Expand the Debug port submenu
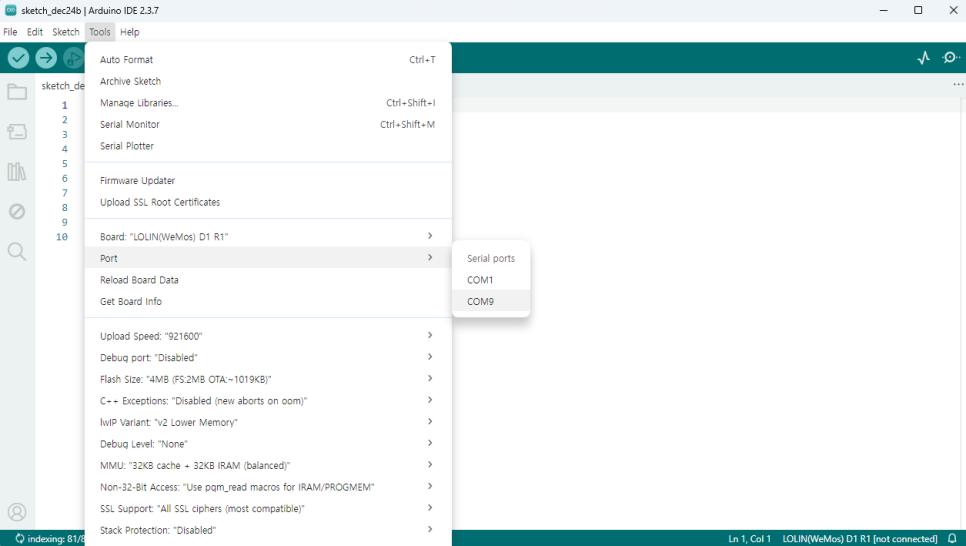The height and width of the screenshot is (546, 966). click(268, 357)
